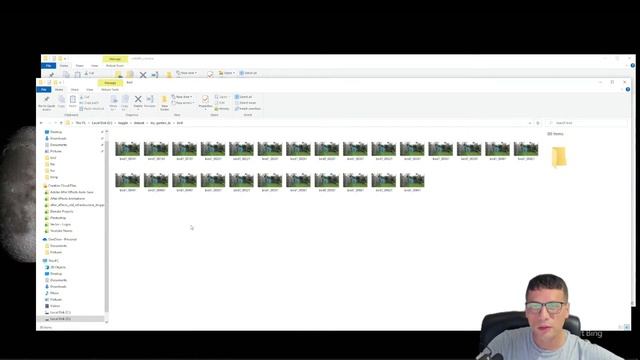Viewport: 640px width, 360px height.
Task: Click into the Search box
Action: 587,123
